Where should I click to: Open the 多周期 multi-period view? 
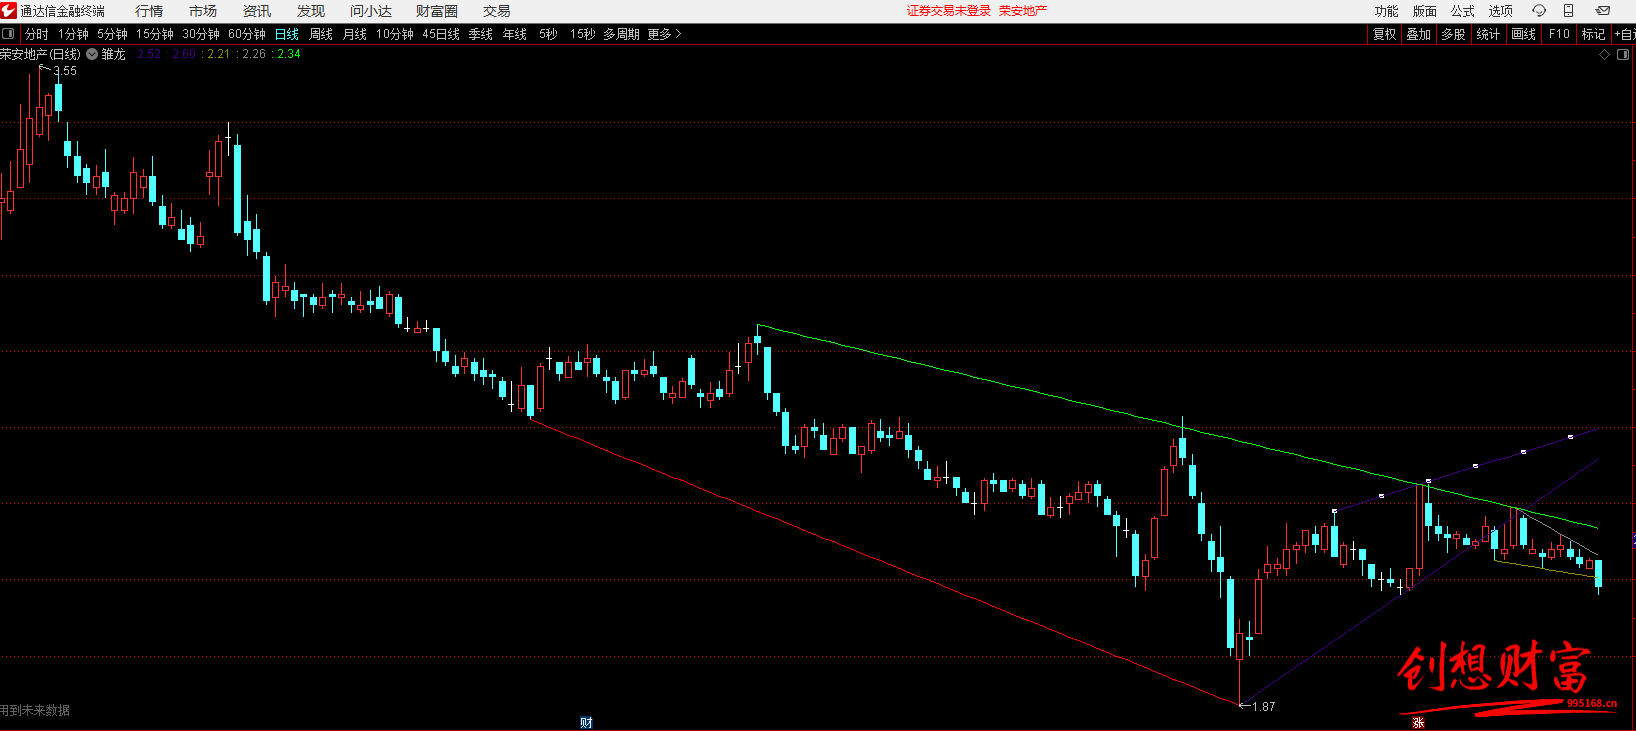pyautogui.click(x=621, y=34)
